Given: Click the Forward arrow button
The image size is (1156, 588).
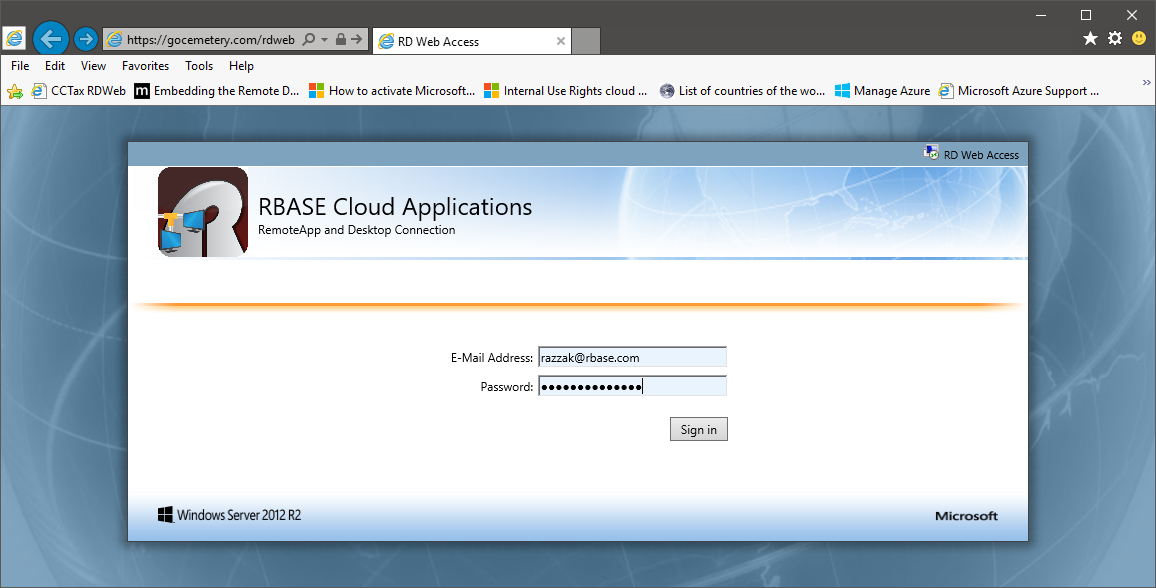Looking at the screenshot, I should coord(86,39).
